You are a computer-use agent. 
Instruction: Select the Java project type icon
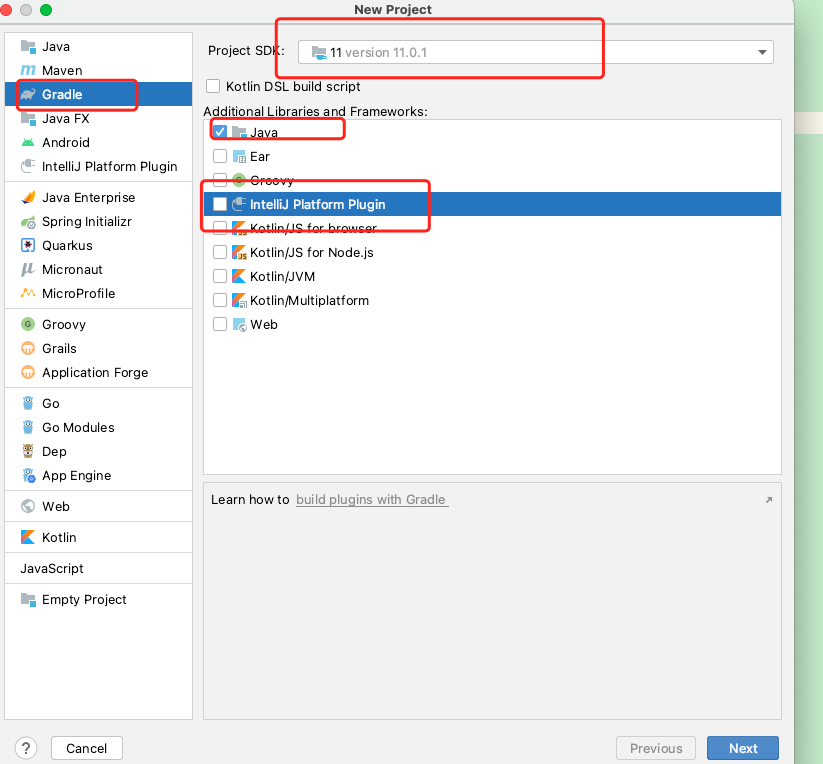(28, 46)
